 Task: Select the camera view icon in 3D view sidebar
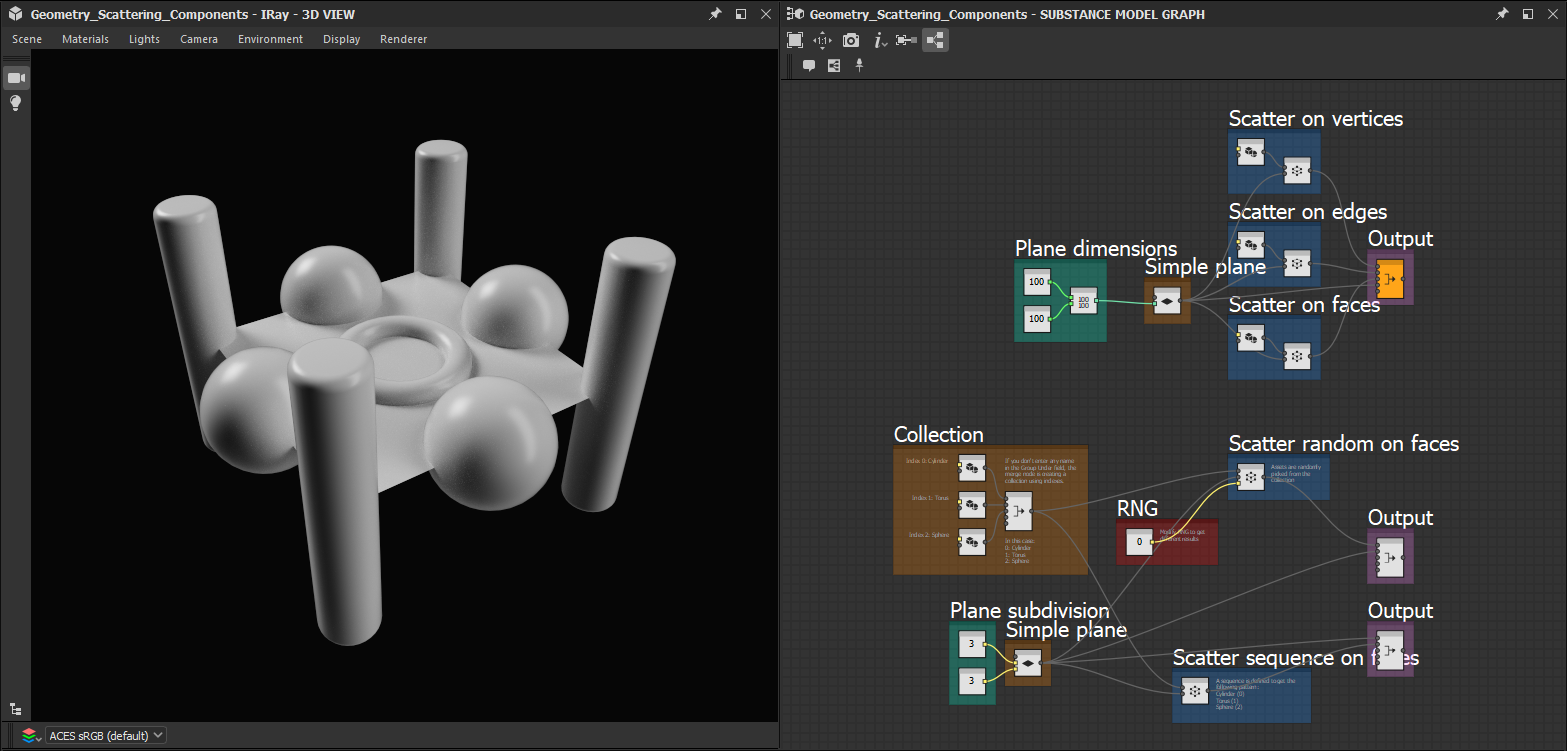(x=15, y=77)
